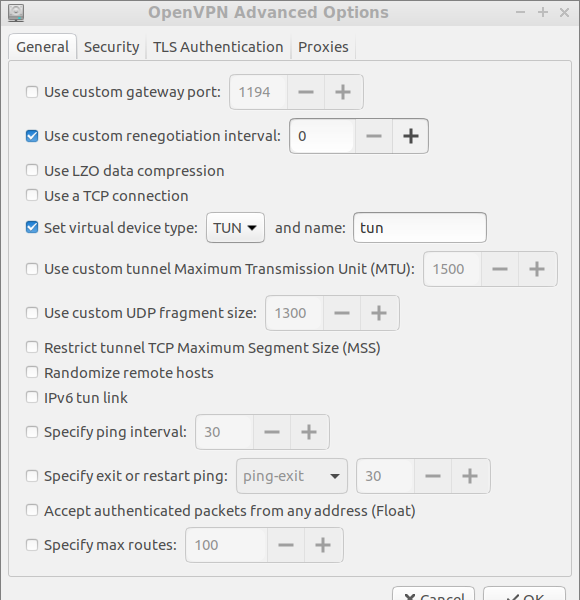Open the ping-exit dropdown
Viewport: 580px width, 600px height.
(x=292, y=476)
